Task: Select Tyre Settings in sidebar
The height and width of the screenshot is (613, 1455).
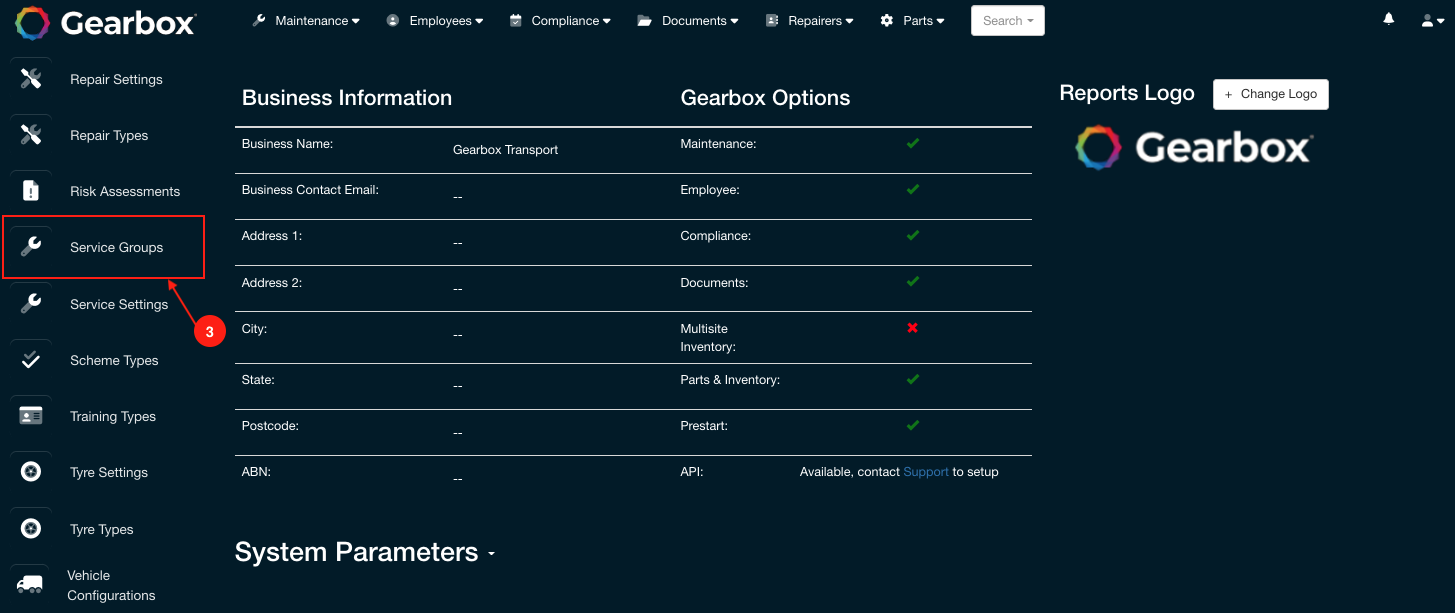Action: tap(109, 472)
